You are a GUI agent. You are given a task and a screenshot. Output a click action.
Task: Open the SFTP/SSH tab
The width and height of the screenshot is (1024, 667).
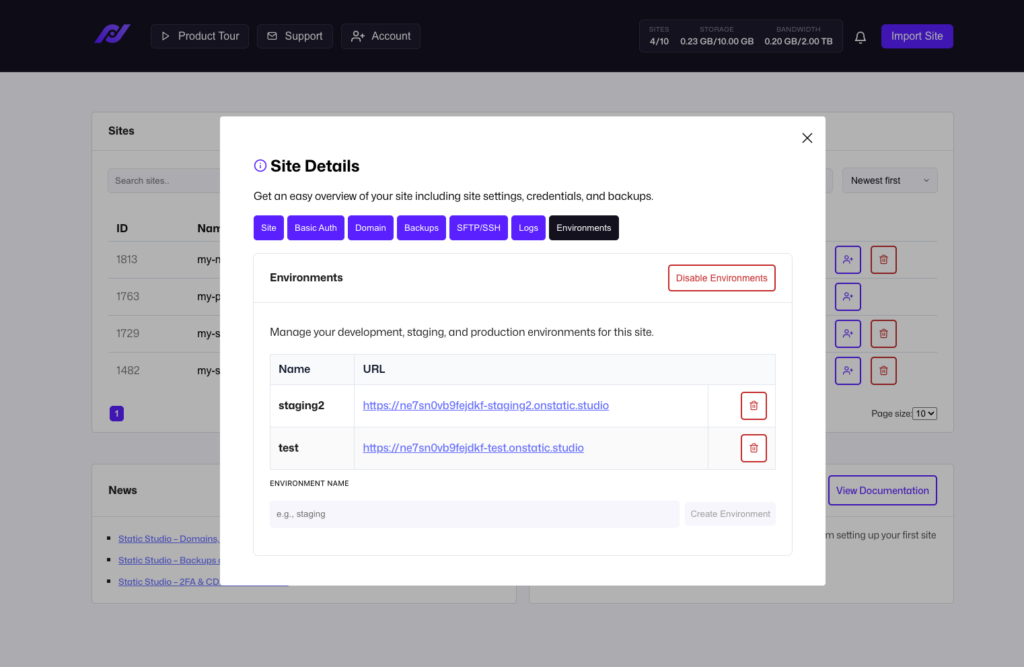478,227
